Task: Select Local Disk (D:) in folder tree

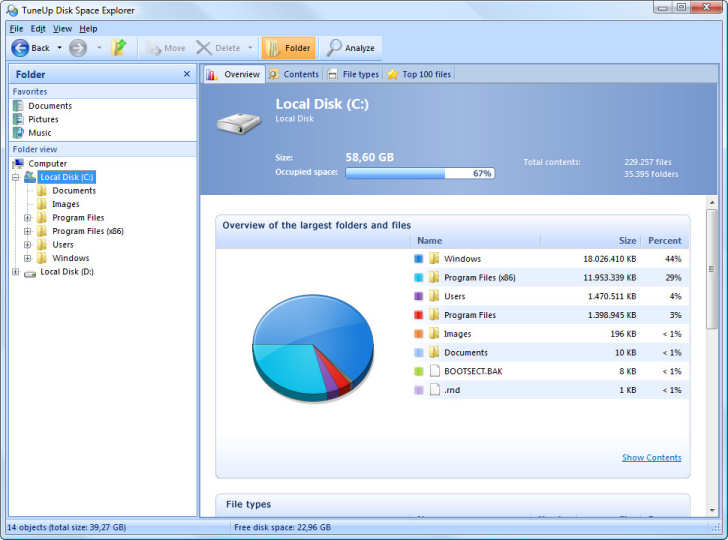Action: tap(67, 272)
